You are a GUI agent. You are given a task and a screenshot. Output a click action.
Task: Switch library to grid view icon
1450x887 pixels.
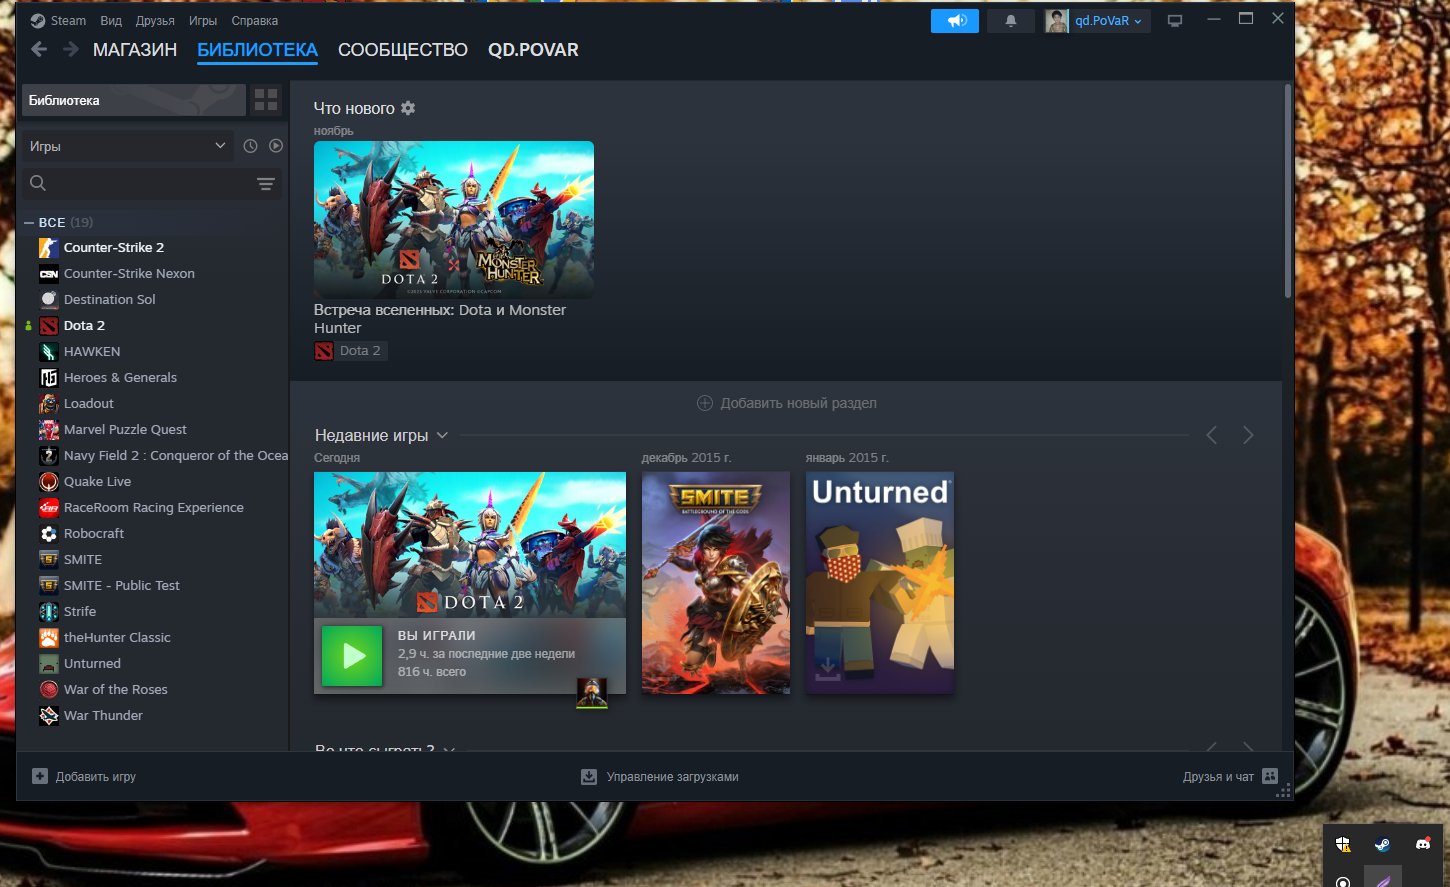point(266,100)
